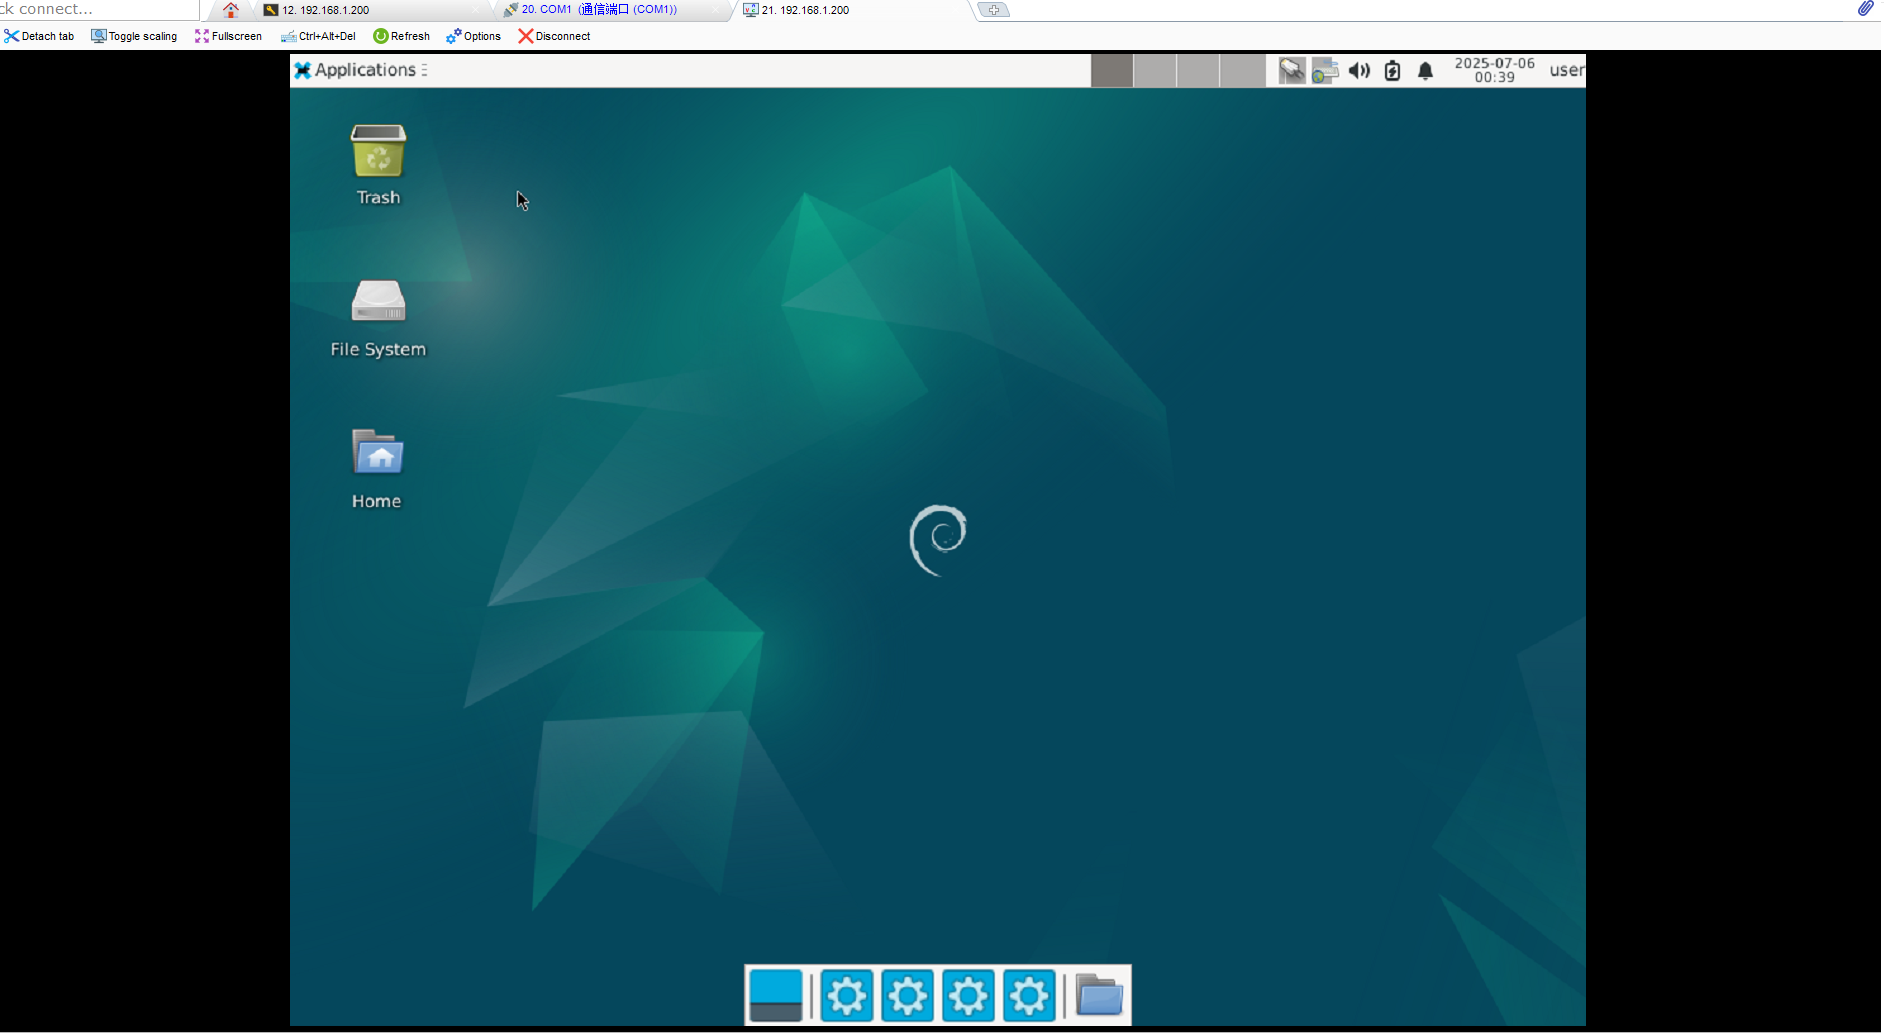Open a new tab with plus button
The width and height of the screenshot is (1884, 1034).
click(x=994, y=10)
